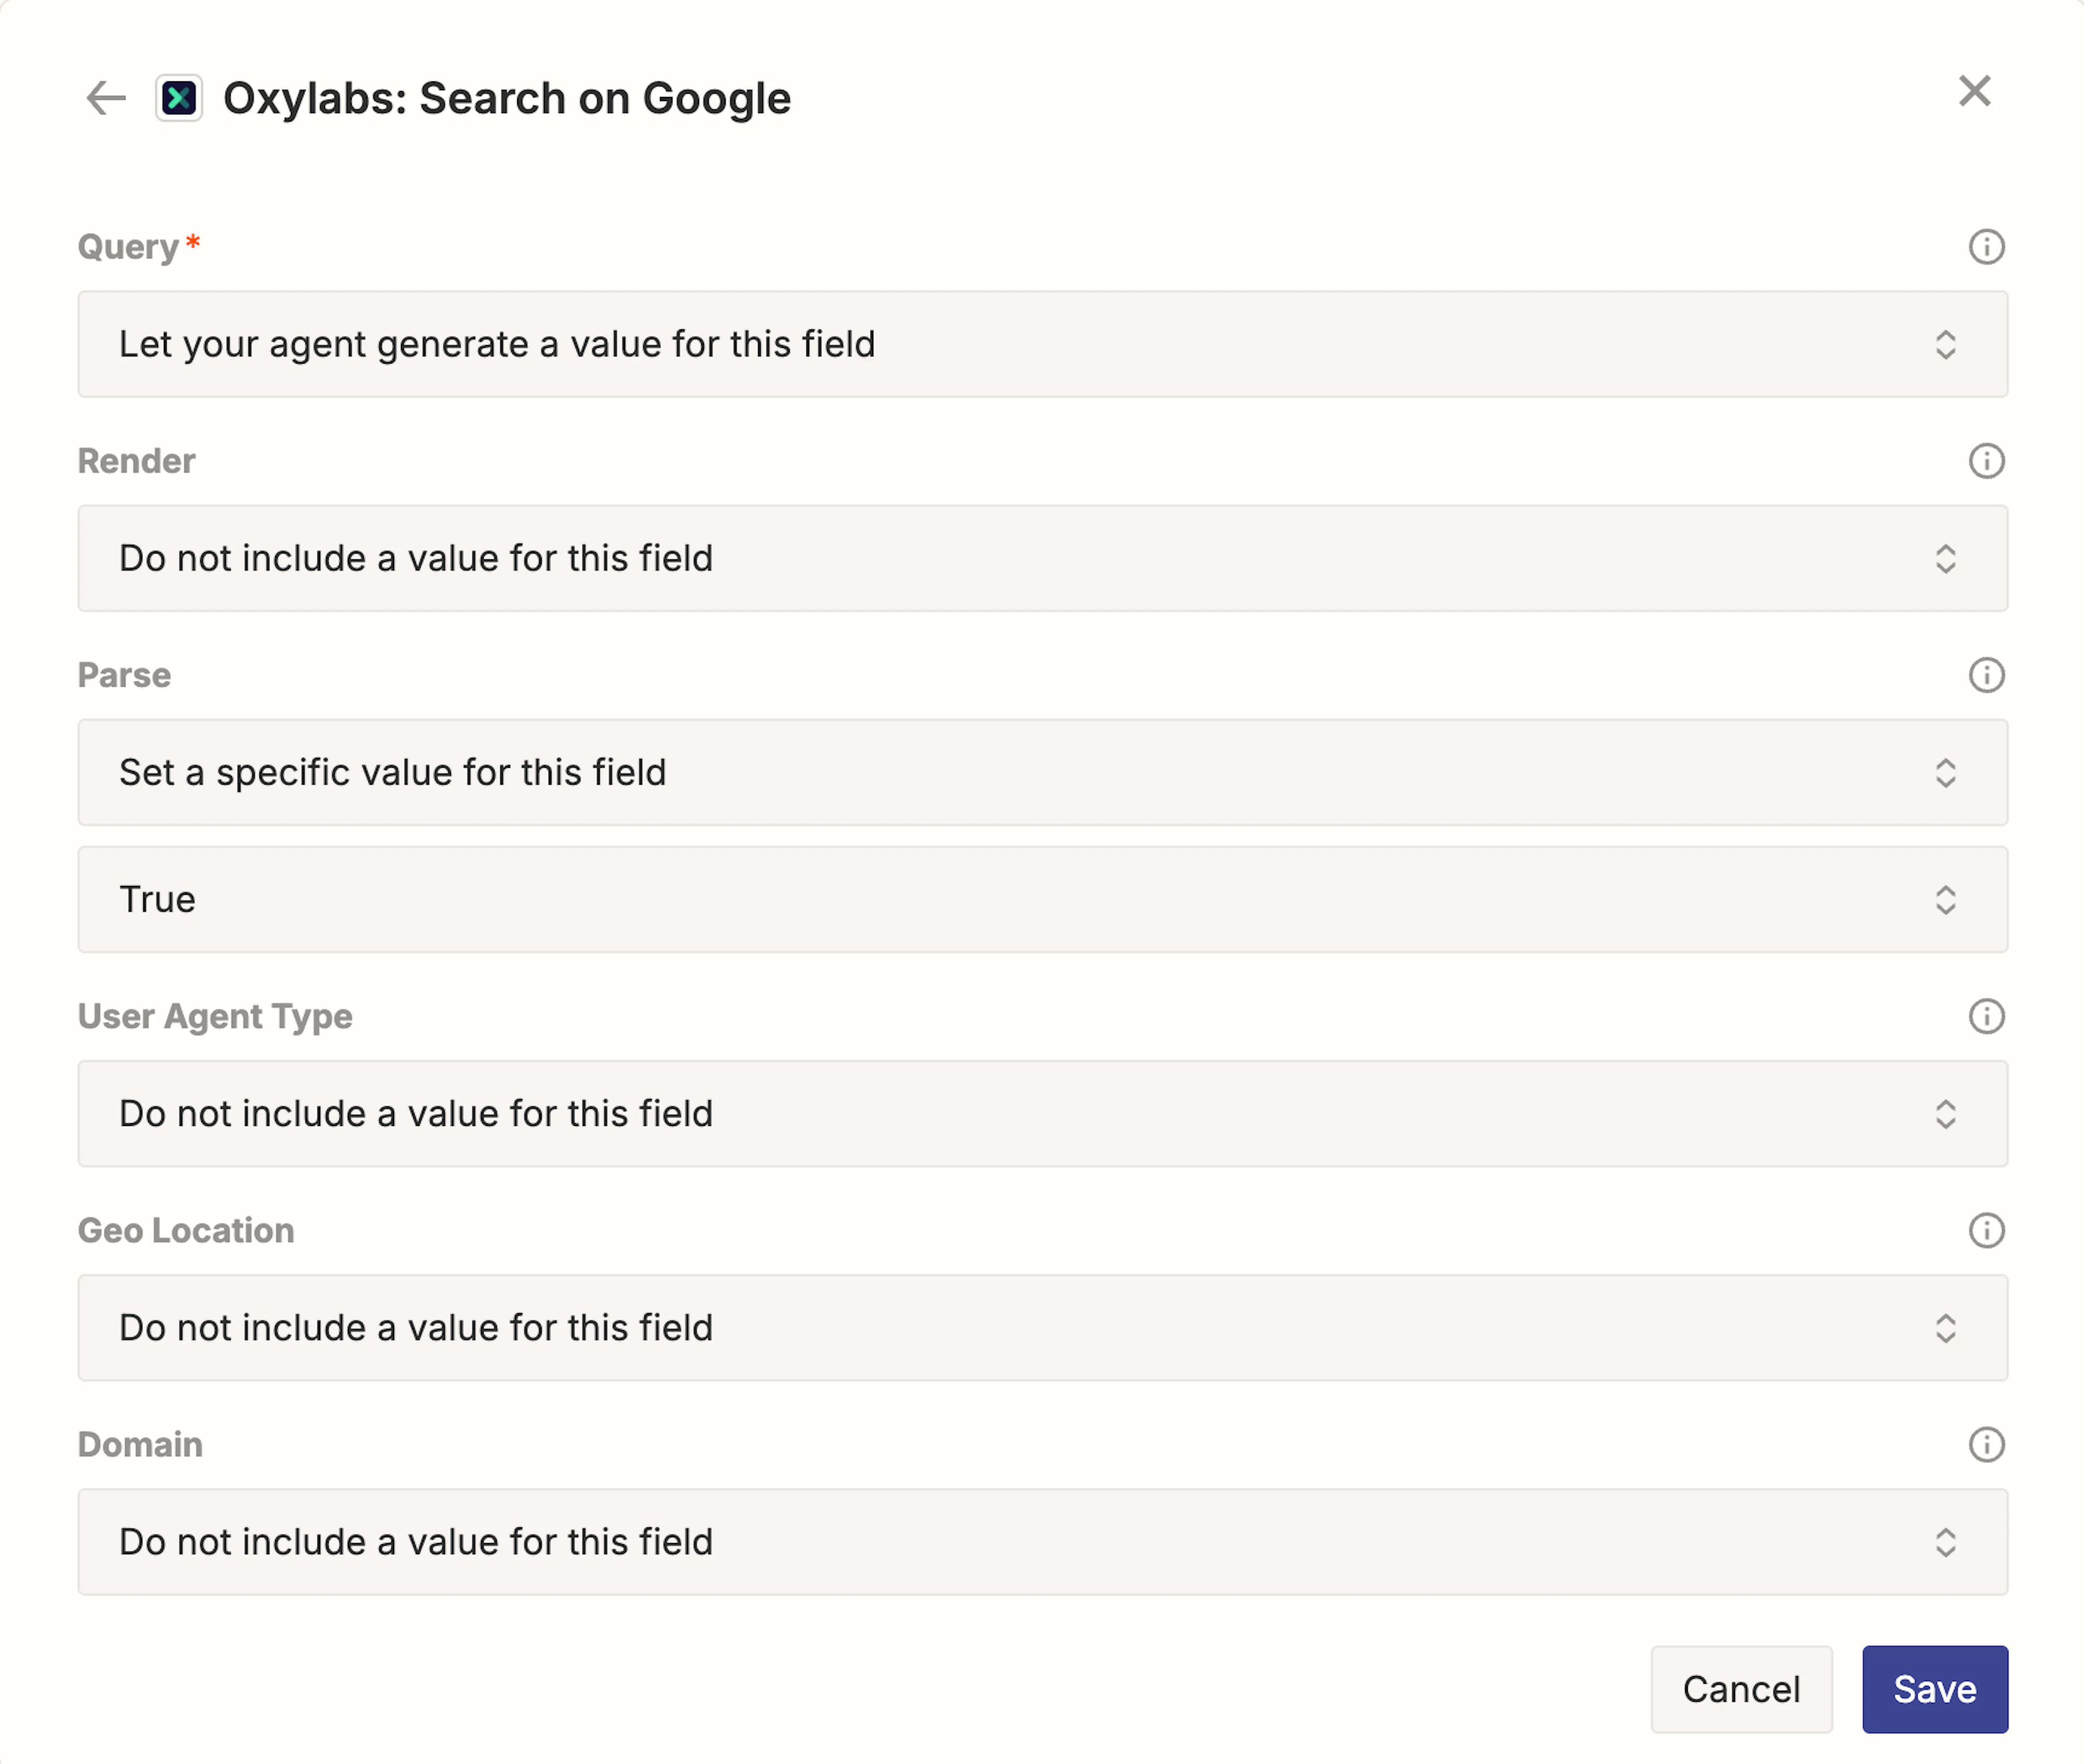Click the Oxylabs app logo icon
Viewport: 2084px width, 1764px height.
pyautogui.click(x=179, y=98)
